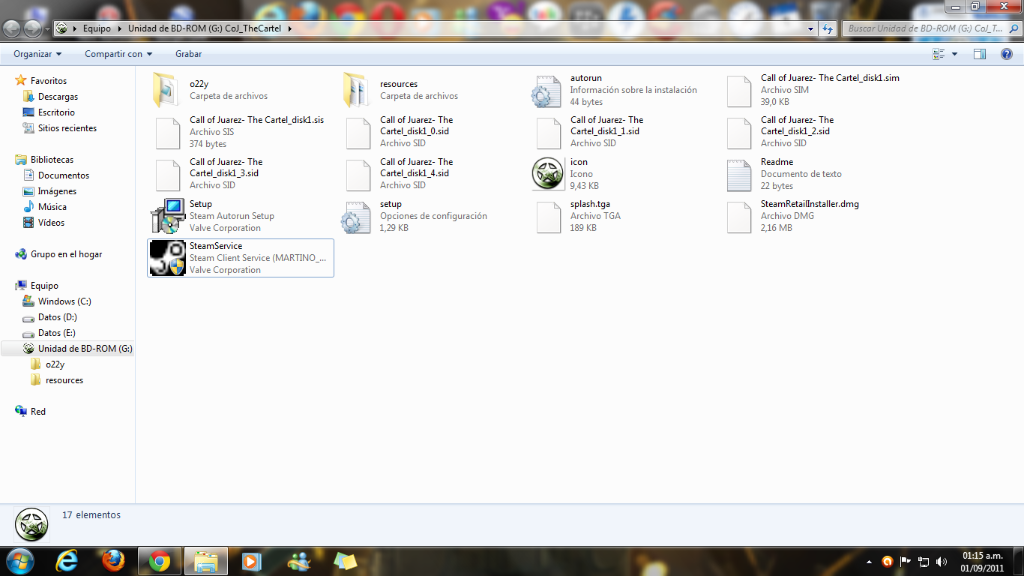Focus the search box Buscar Unidad
The image size is (1024, 576).
[x=925, y=29]
